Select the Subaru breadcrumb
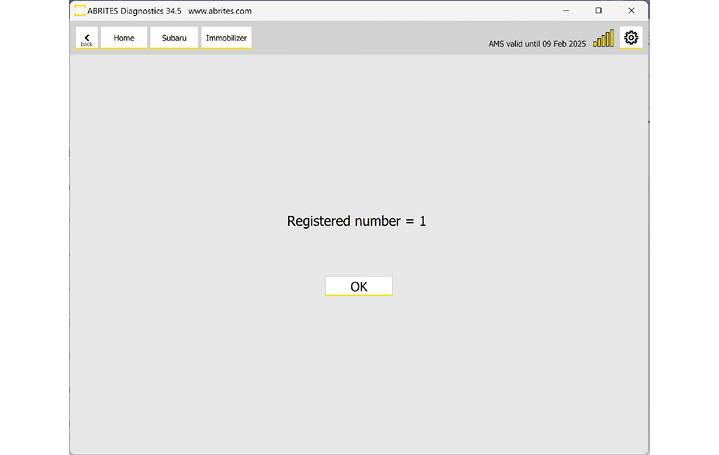 pos(174,38)
